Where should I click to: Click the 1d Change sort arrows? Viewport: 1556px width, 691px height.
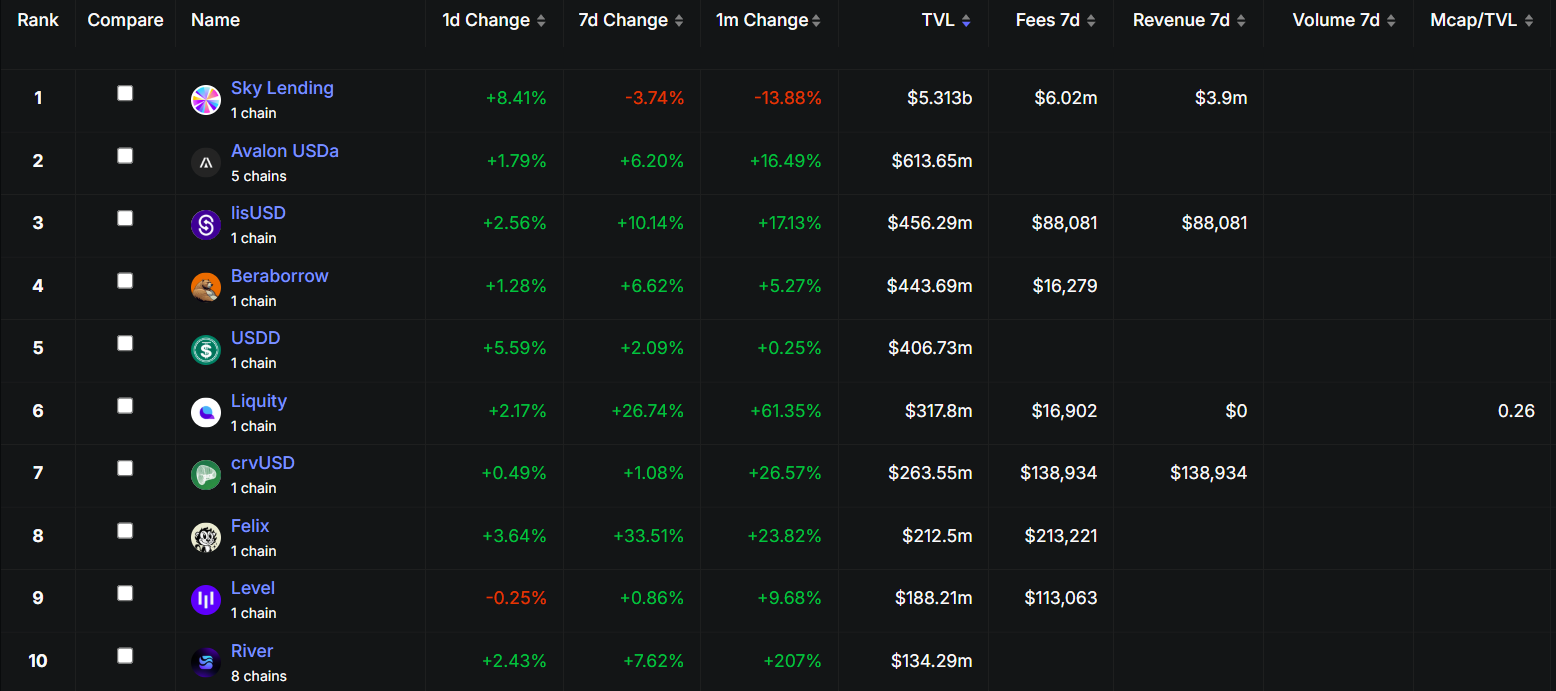click(x=541, y=20)
